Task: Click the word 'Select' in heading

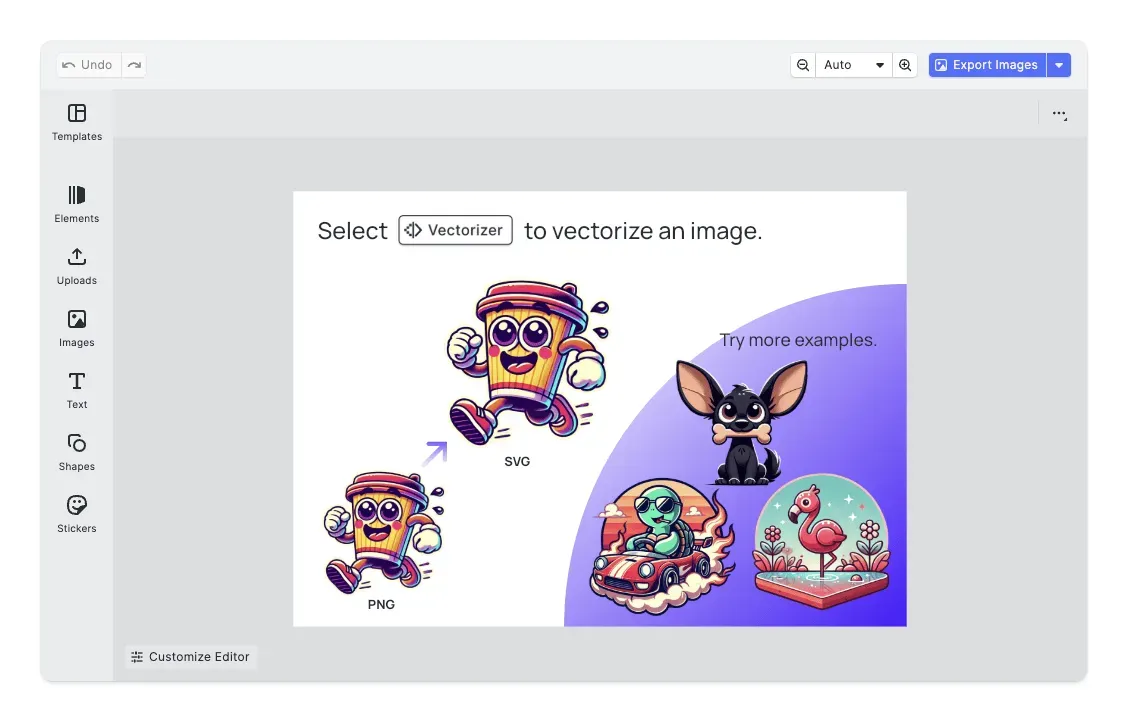Action: coord(352,231)
